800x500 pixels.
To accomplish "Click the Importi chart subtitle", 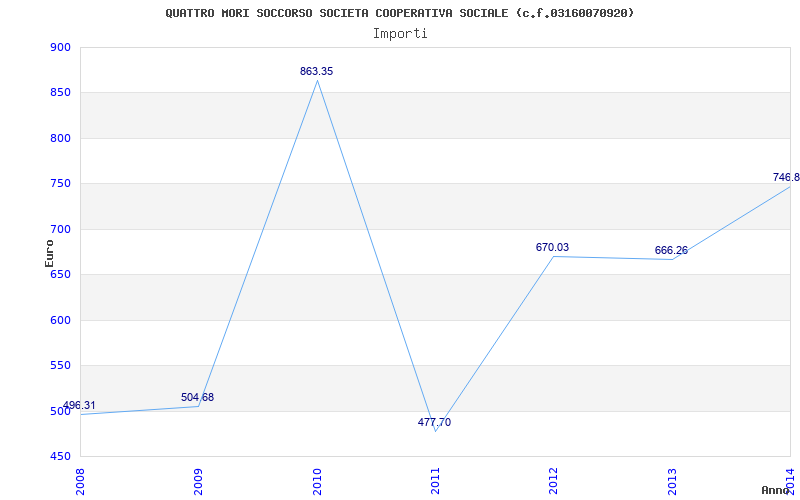I will [400, 34].
